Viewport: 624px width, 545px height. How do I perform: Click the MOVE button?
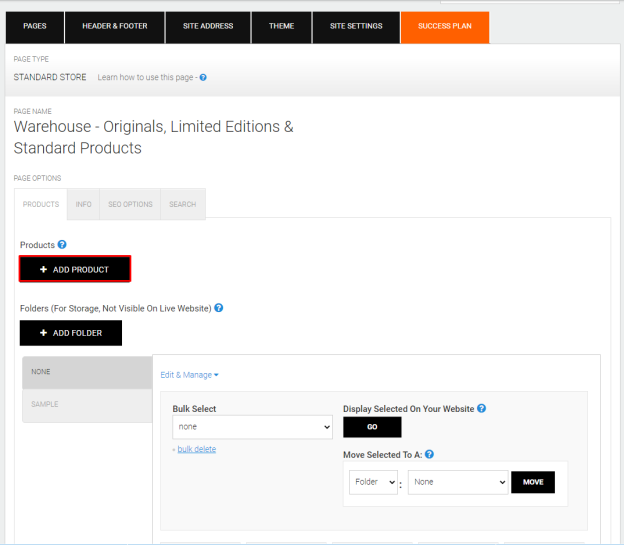tap(533, 482)
